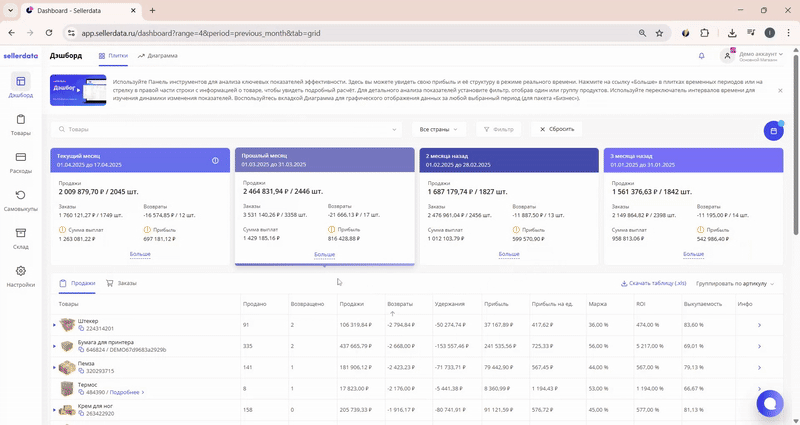Sort by Выкупаемость column header

click(x=703, y=304)
